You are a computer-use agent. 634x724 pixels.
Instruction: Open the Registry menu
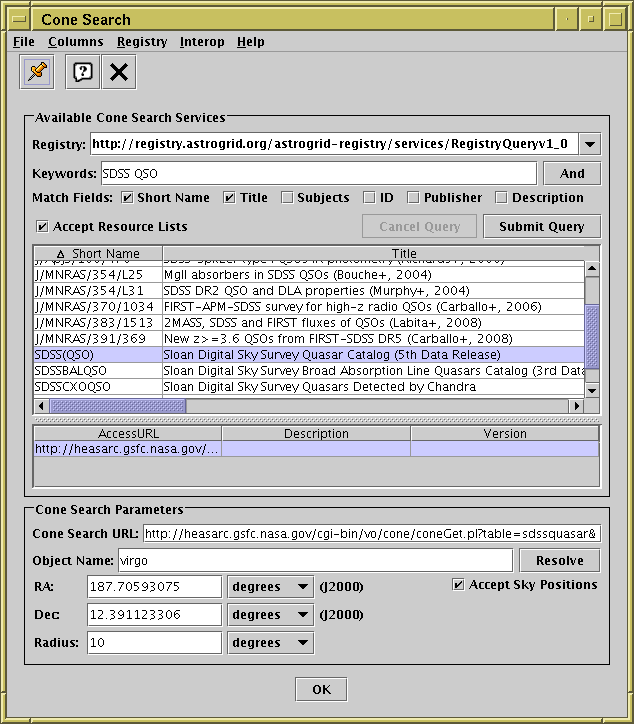tap(142, 42)
